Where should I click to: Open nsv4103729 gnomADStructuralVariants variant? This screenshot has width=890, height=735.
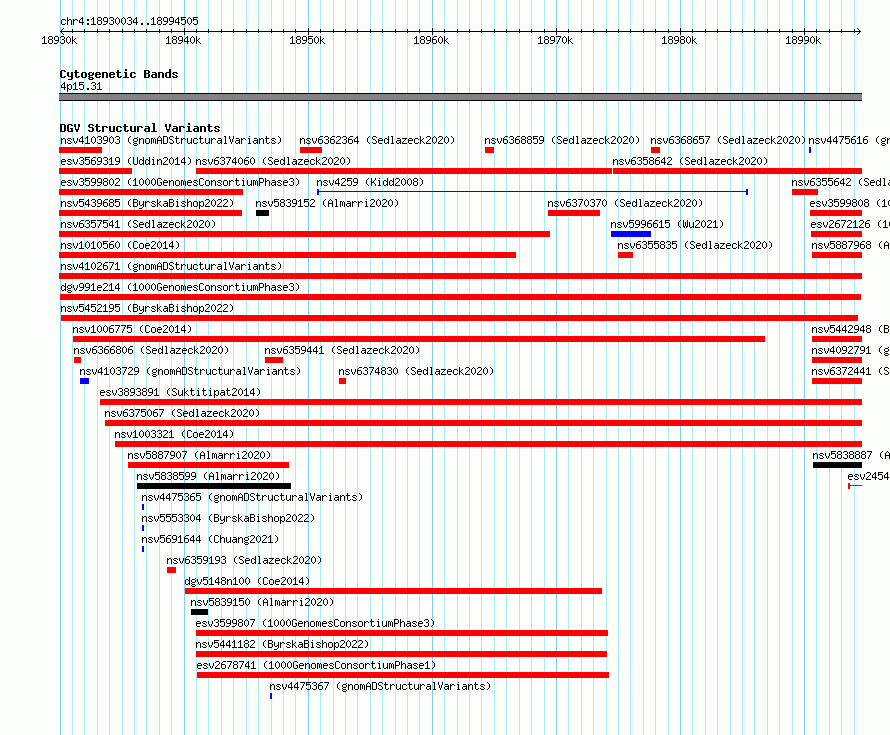(x=190, y=371)
